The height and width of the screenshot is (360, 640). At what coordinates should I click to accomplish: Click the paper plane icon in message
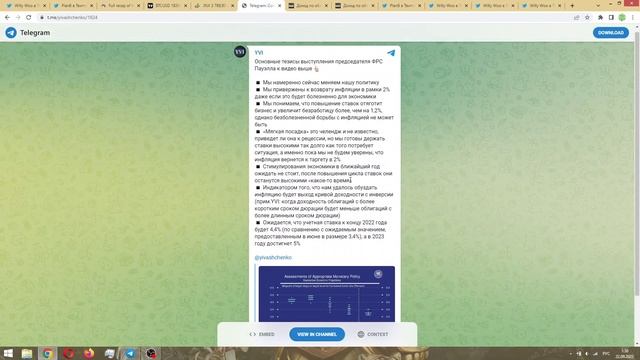coord(391,53)
